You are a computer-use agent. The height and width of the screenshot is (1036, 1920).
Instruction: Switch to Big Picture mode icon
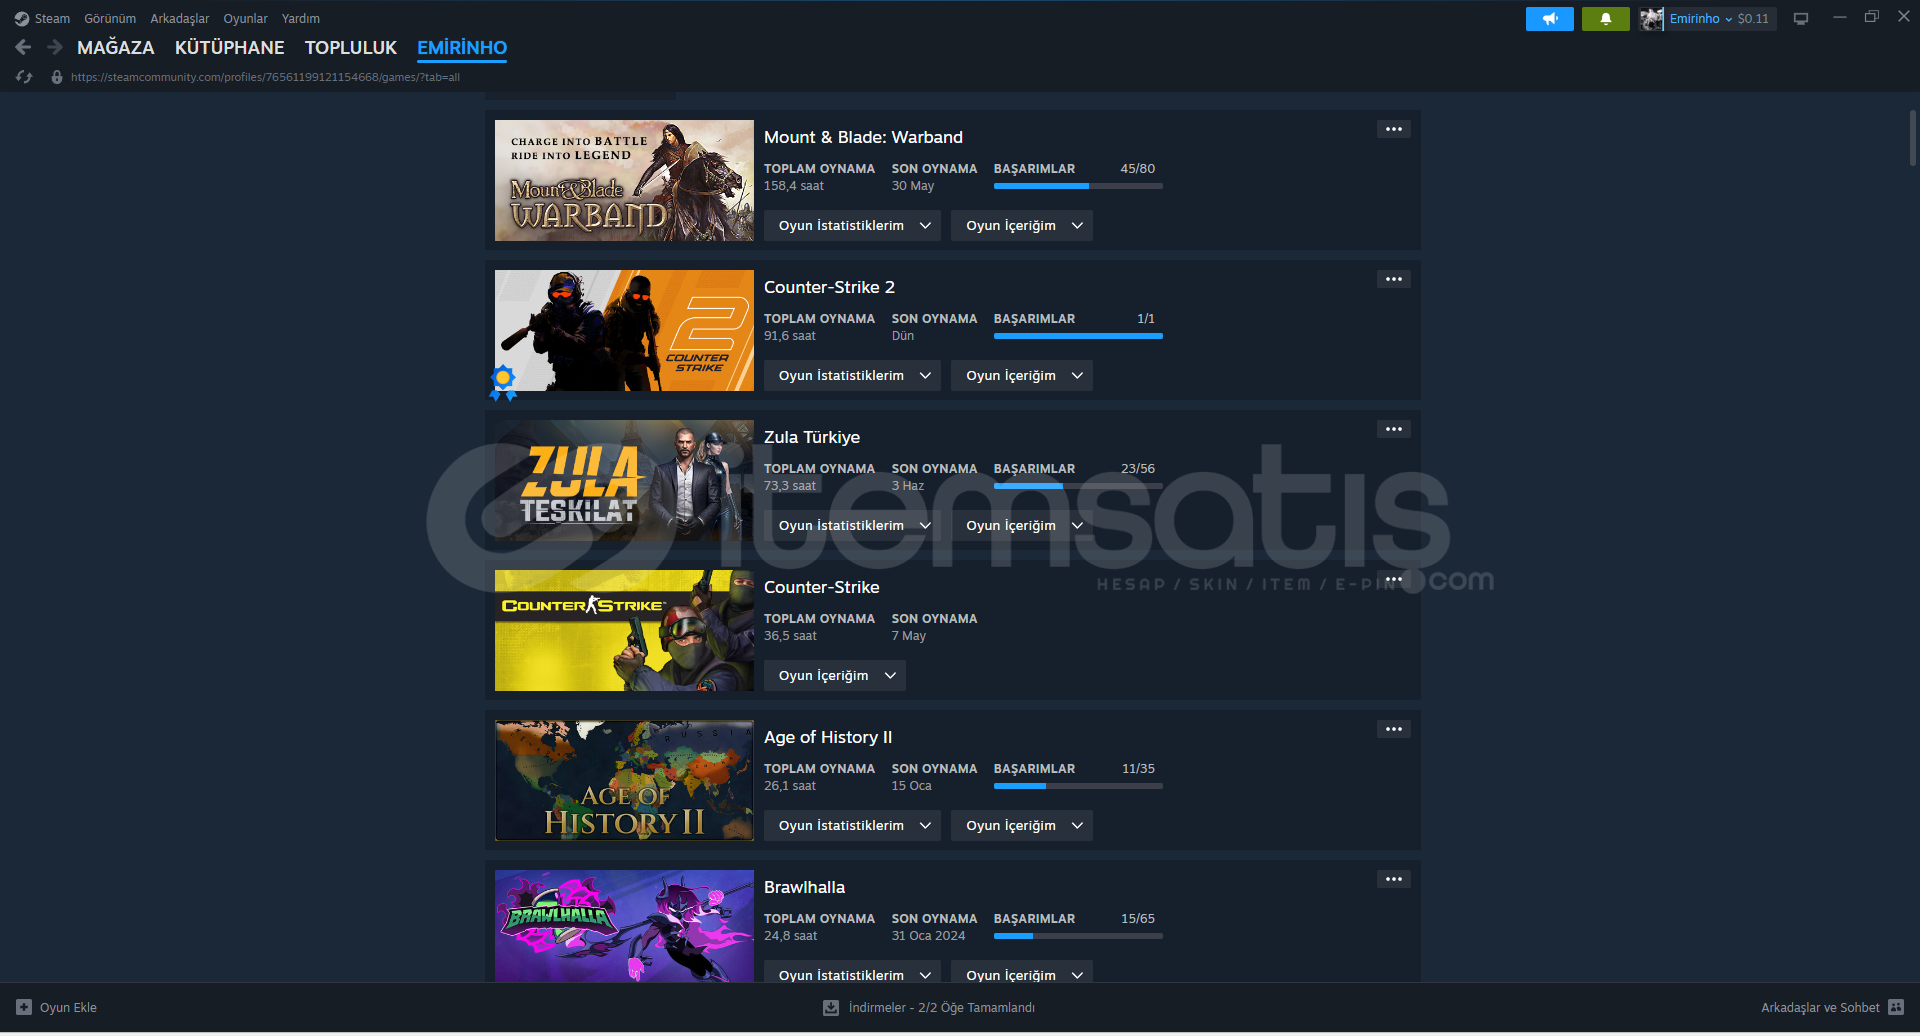pyautogui.click(x=1801, y=19)
